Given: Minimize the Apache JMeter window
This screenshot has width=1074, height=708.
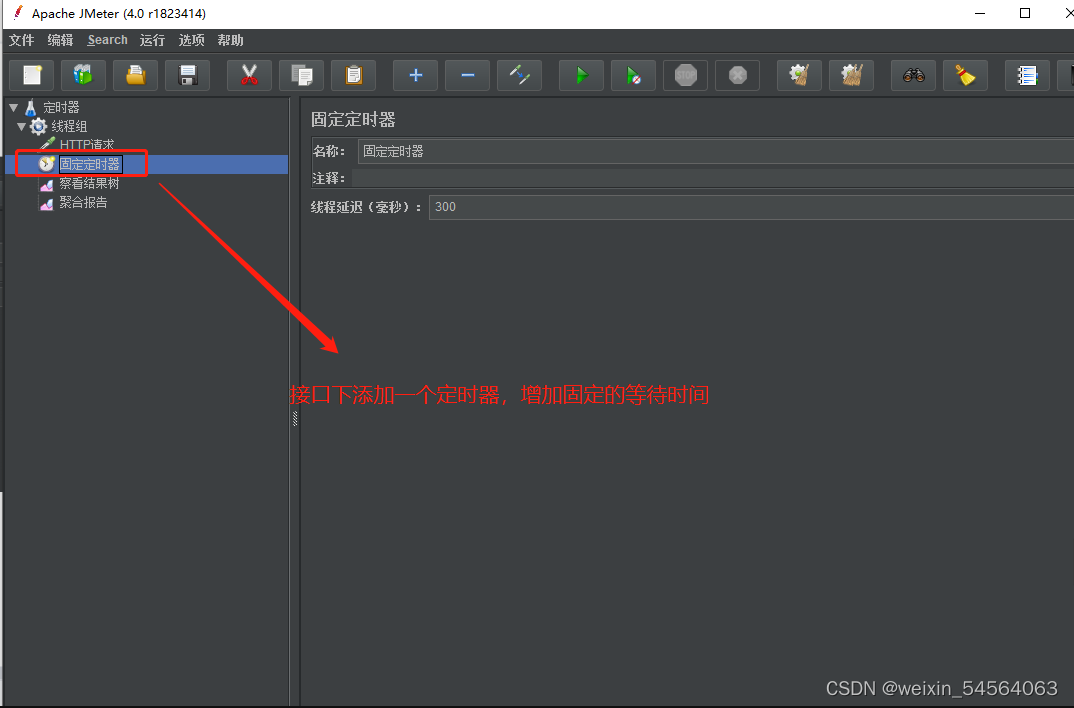Looking at the screenshot, I should point(980,13).
